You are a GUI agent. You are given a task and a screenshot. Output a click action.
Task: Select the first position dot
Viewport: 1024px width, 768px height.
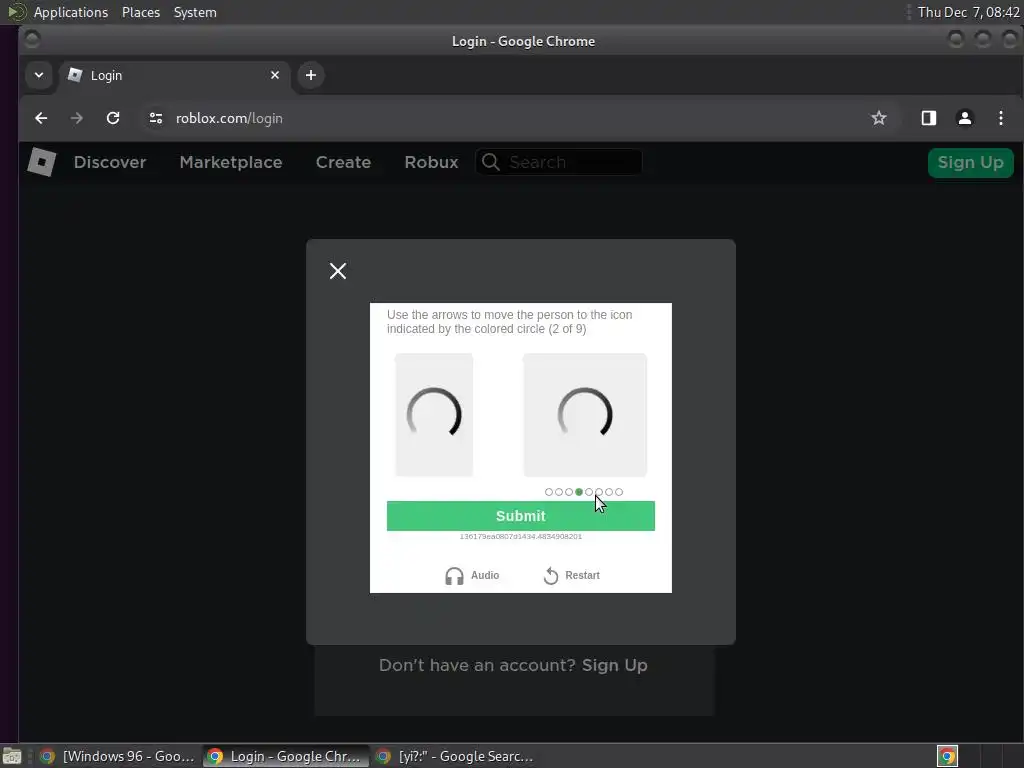click(549, 492)
